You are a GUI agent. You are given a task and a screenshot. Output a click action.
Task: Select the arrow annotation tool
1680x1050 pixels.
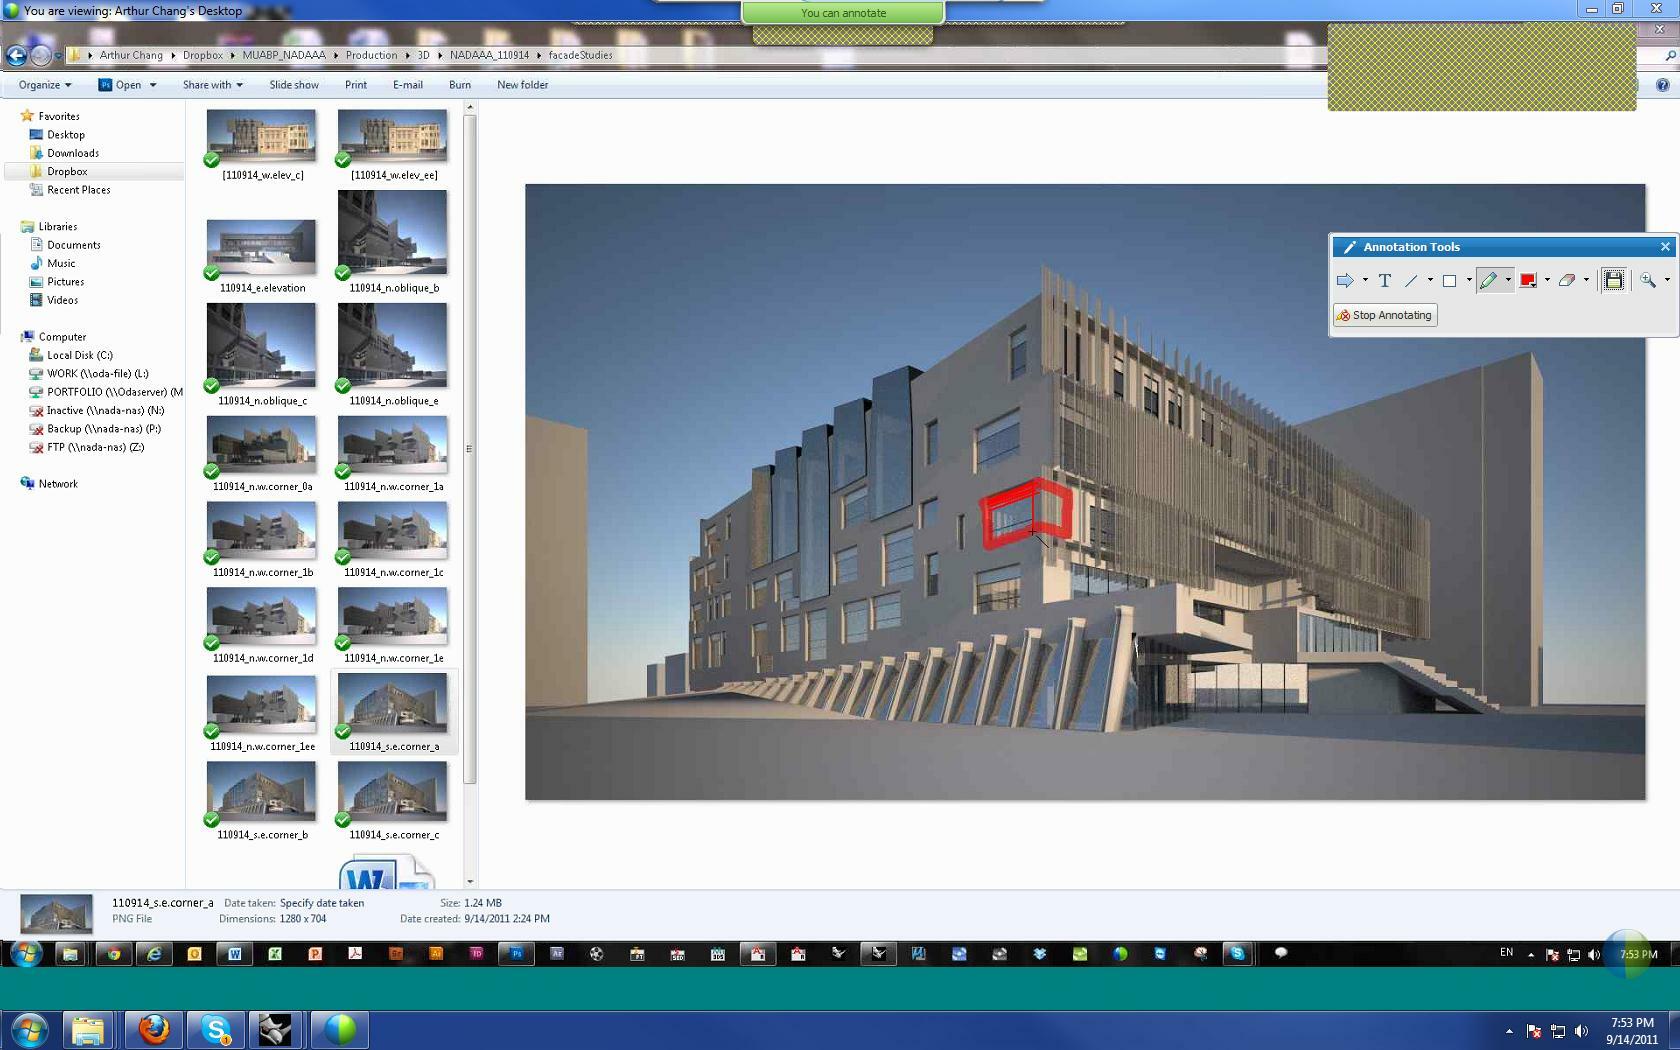(x=1345, y=281)
